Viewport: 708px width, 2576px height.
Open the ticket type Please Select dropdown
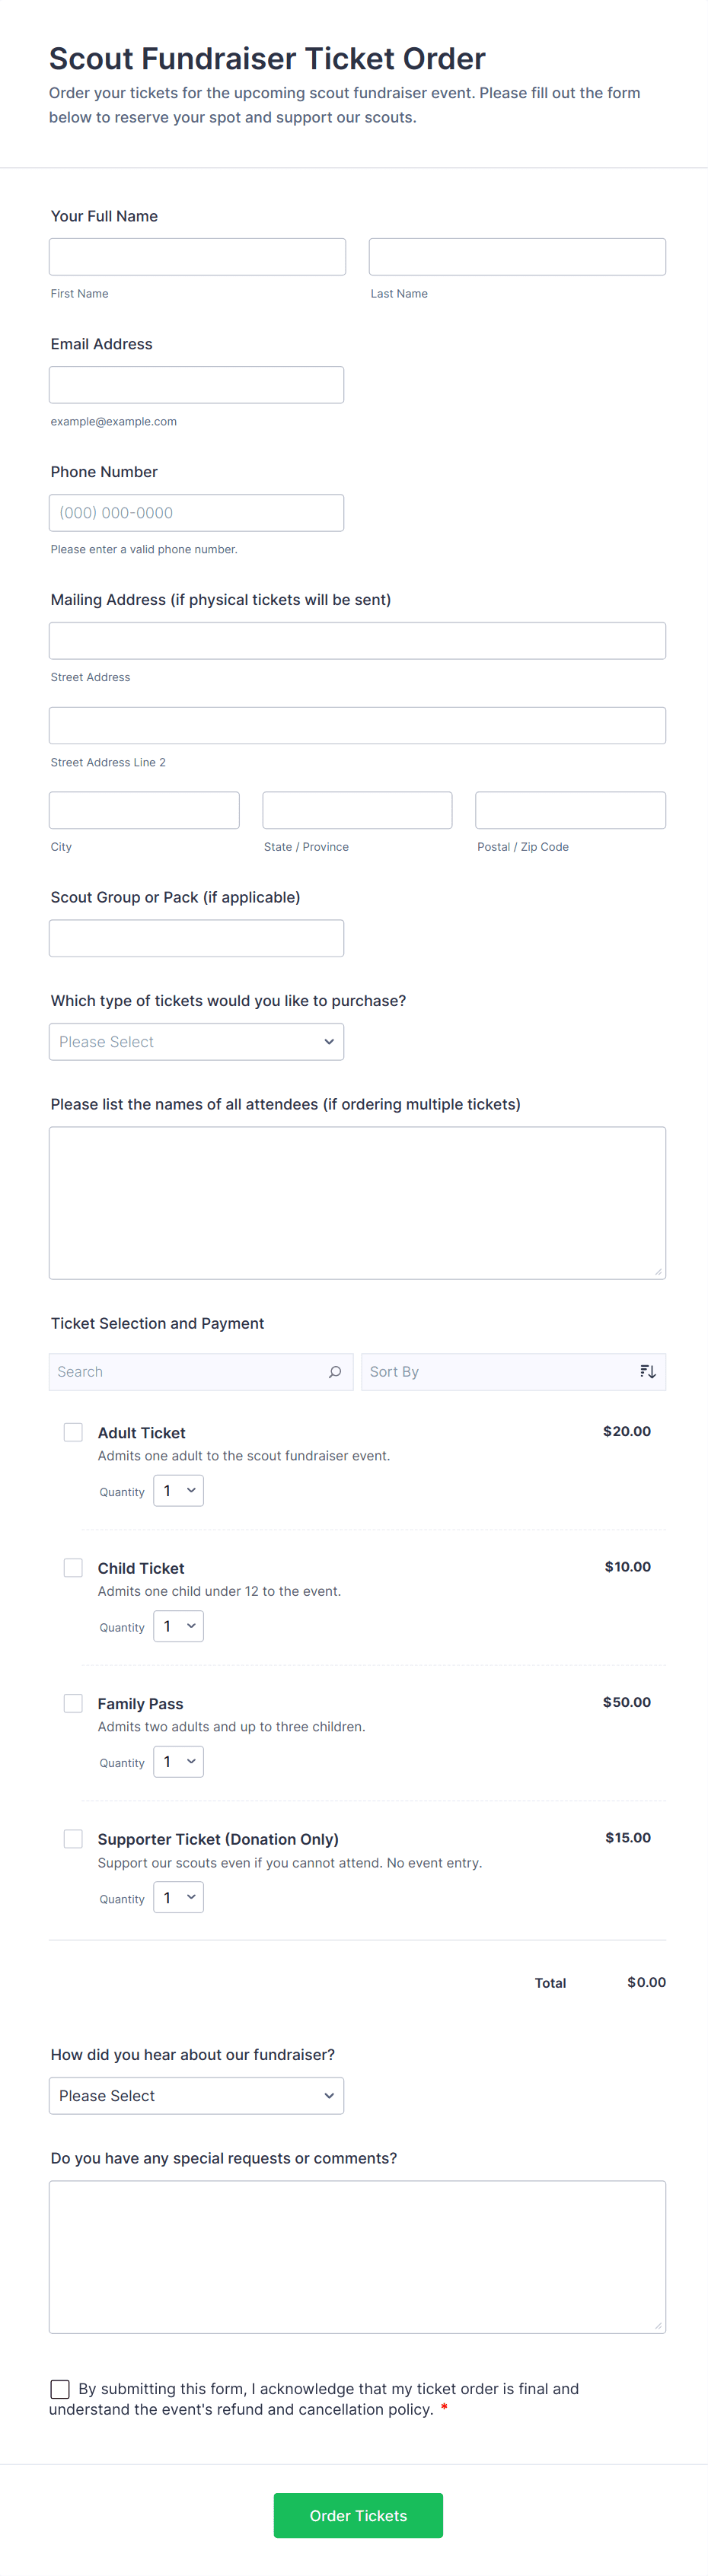[x=196, y=1041]
